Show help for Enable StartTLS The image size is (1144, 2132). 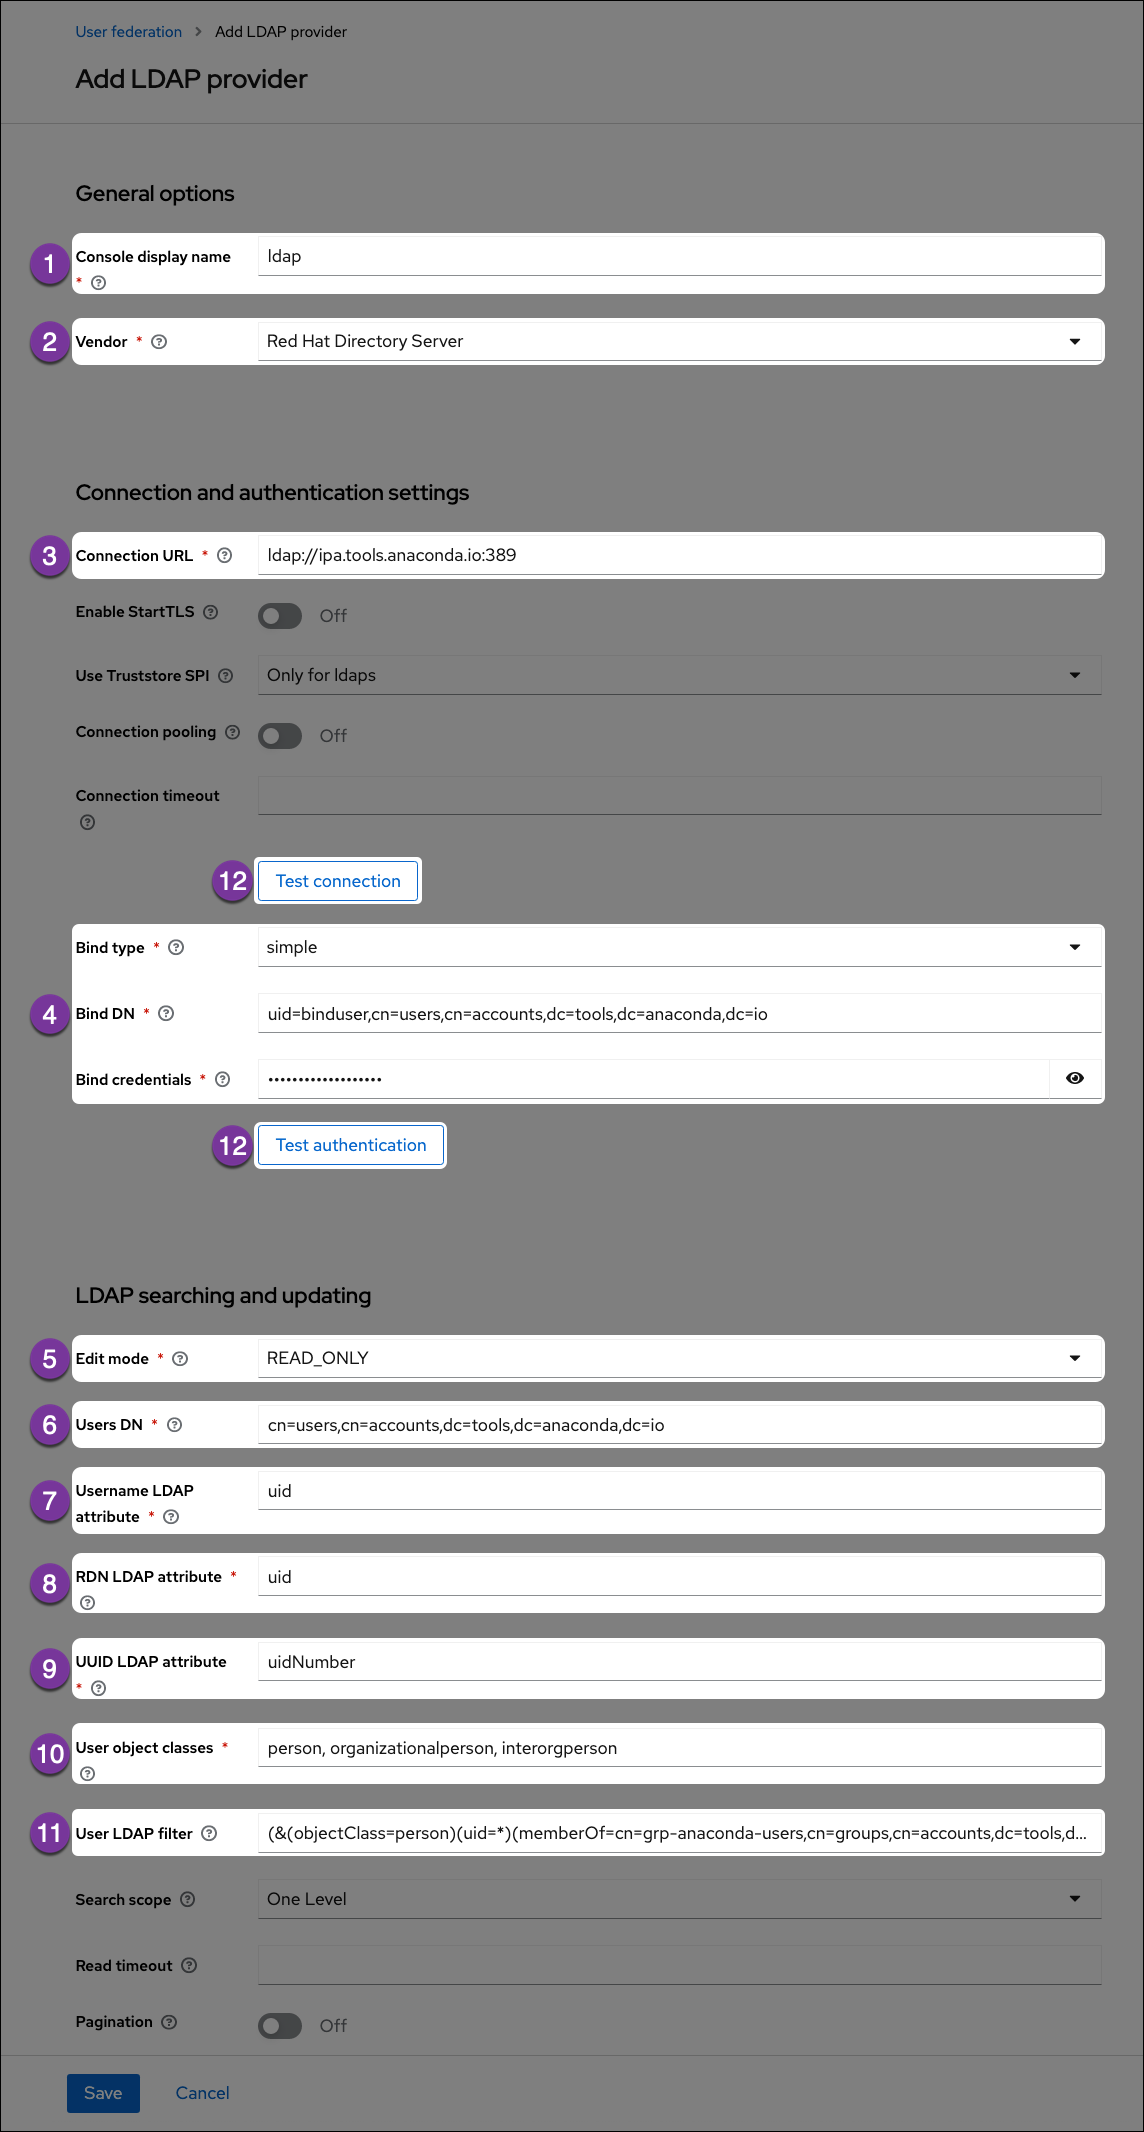tap(211, 612)
